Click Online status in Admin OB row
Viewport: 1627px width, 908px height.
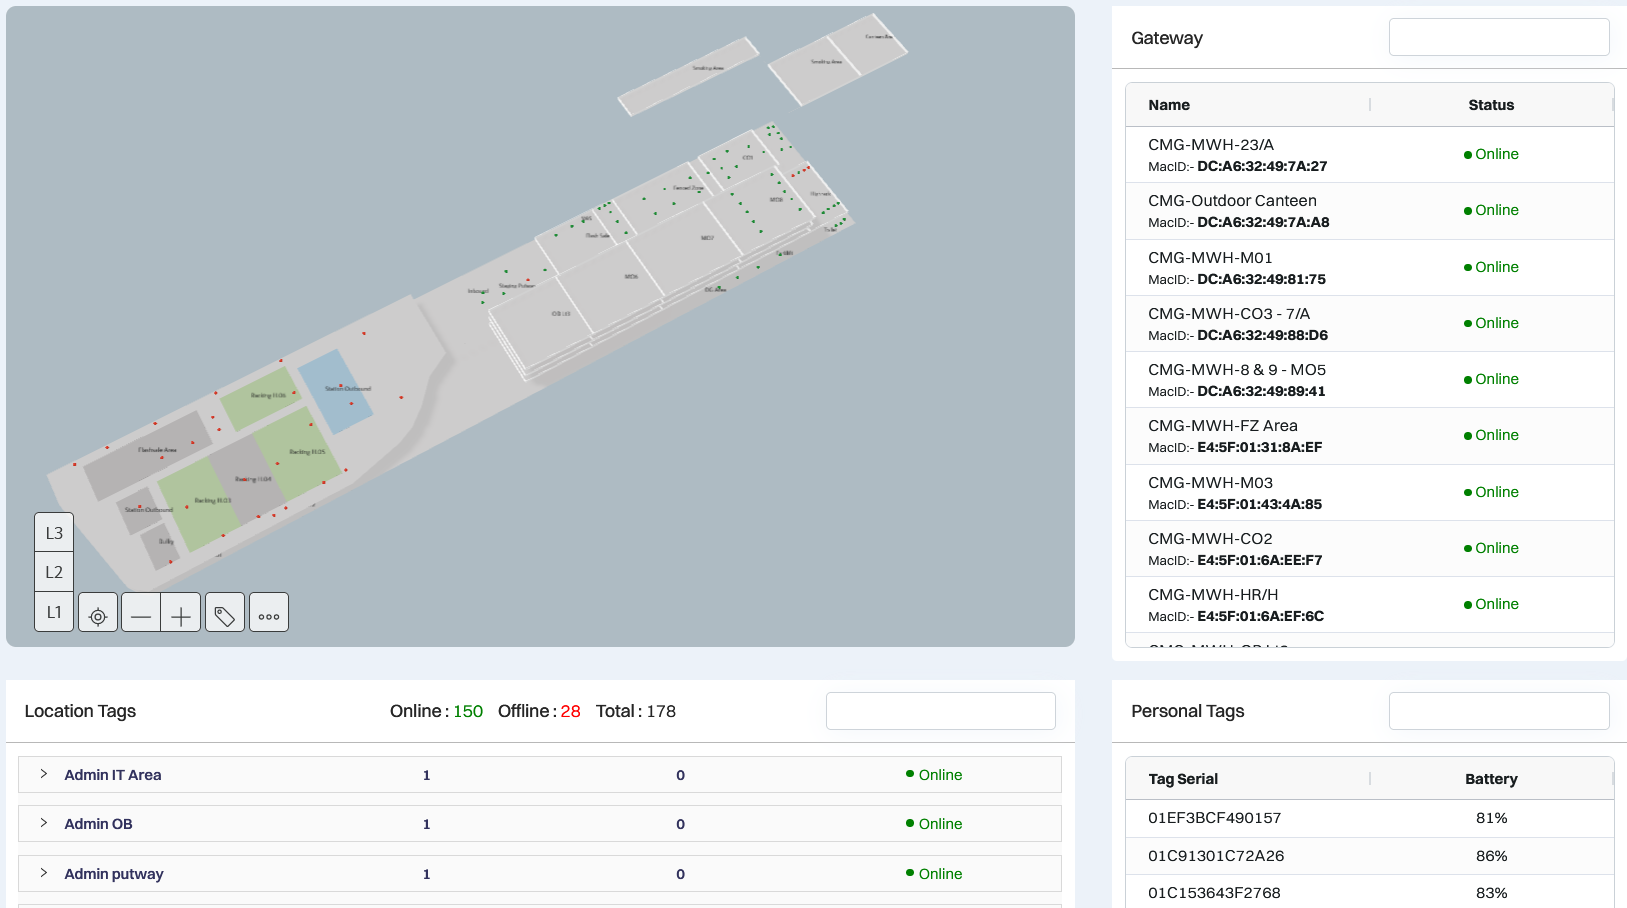click(934, 824)
